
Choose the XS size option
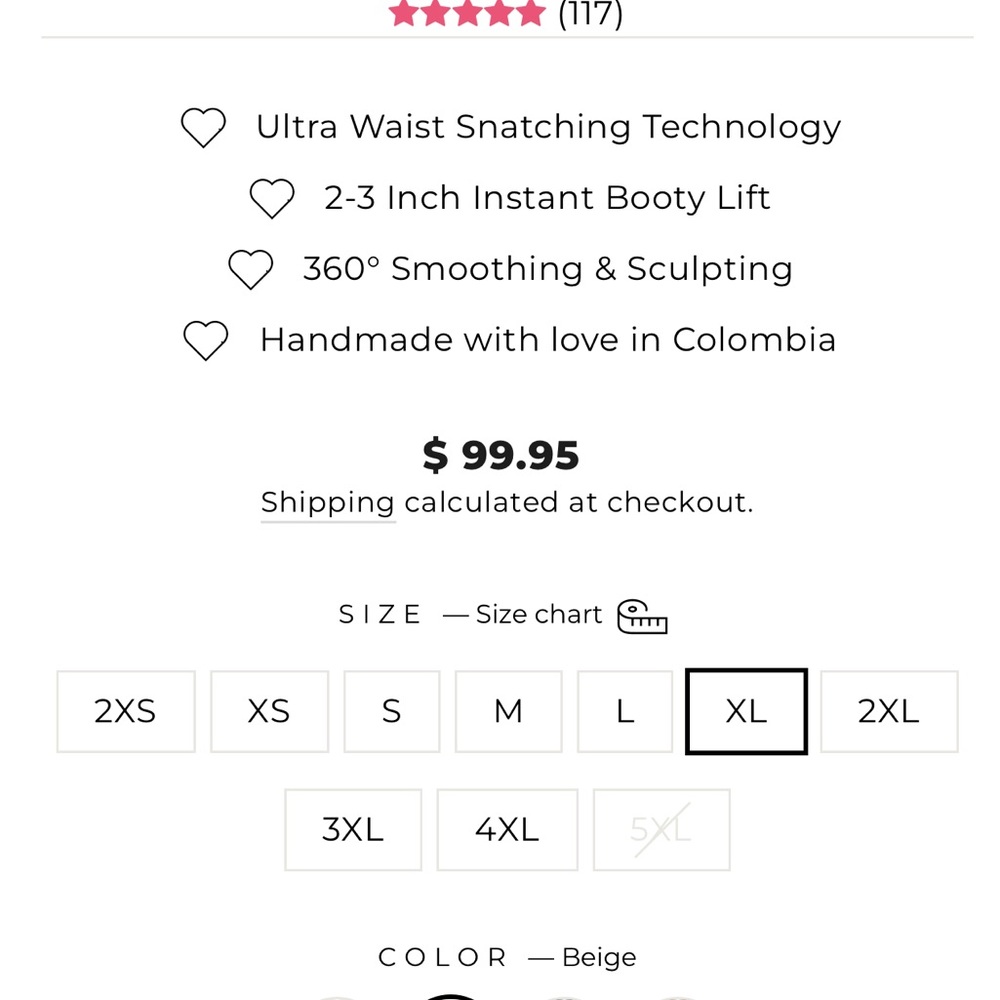coord(269,711)
